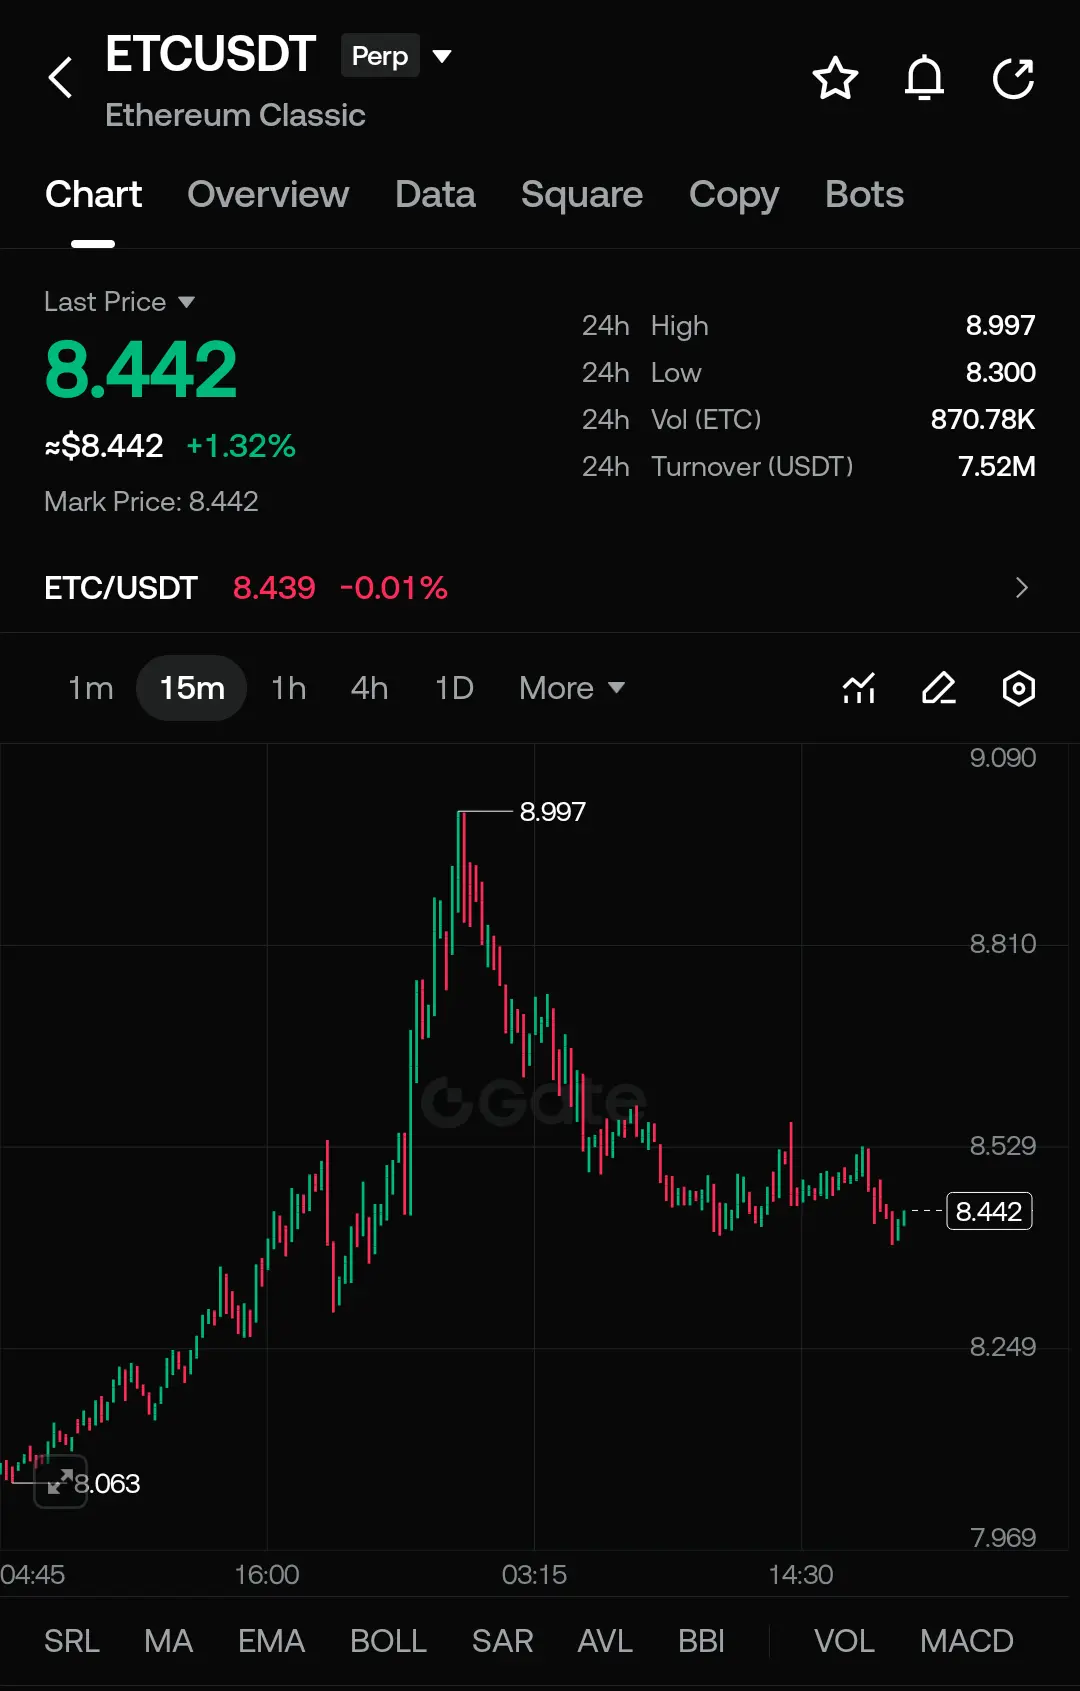Tap the 24h Vol value 870.78K
The image size is (1080, 1691).
982,419
